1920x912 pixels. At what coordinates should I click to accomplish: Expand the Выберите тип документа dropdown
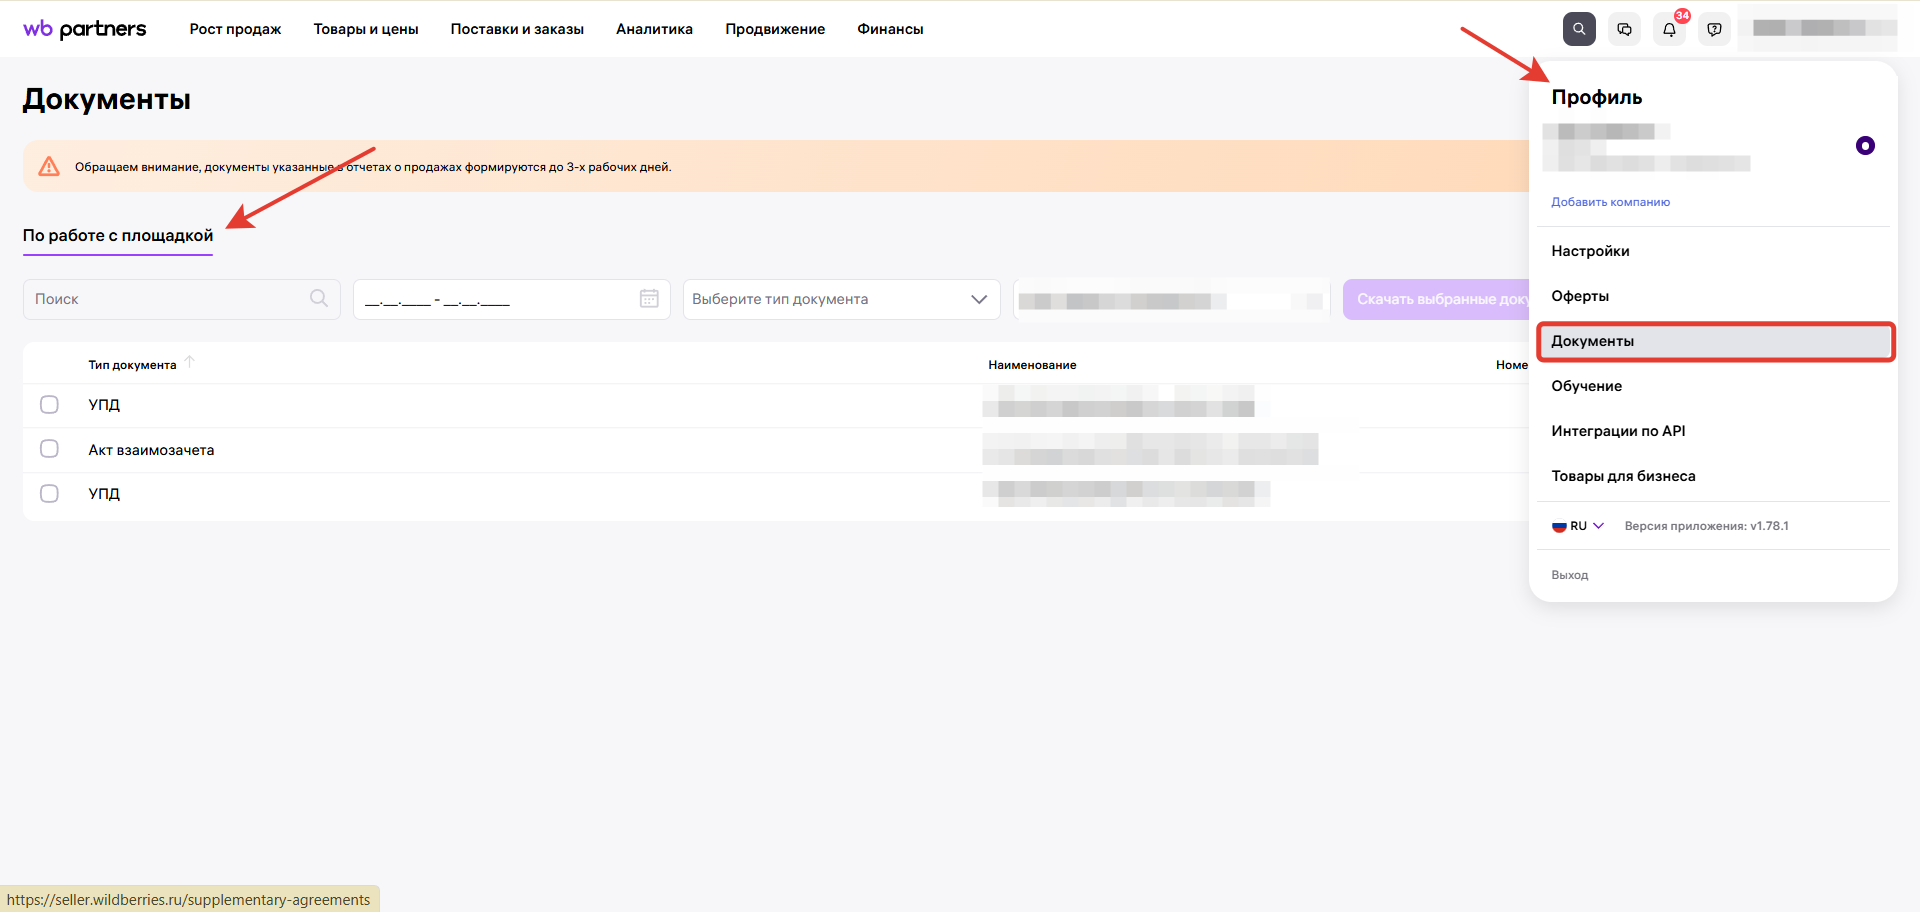(x=840, y=299)
